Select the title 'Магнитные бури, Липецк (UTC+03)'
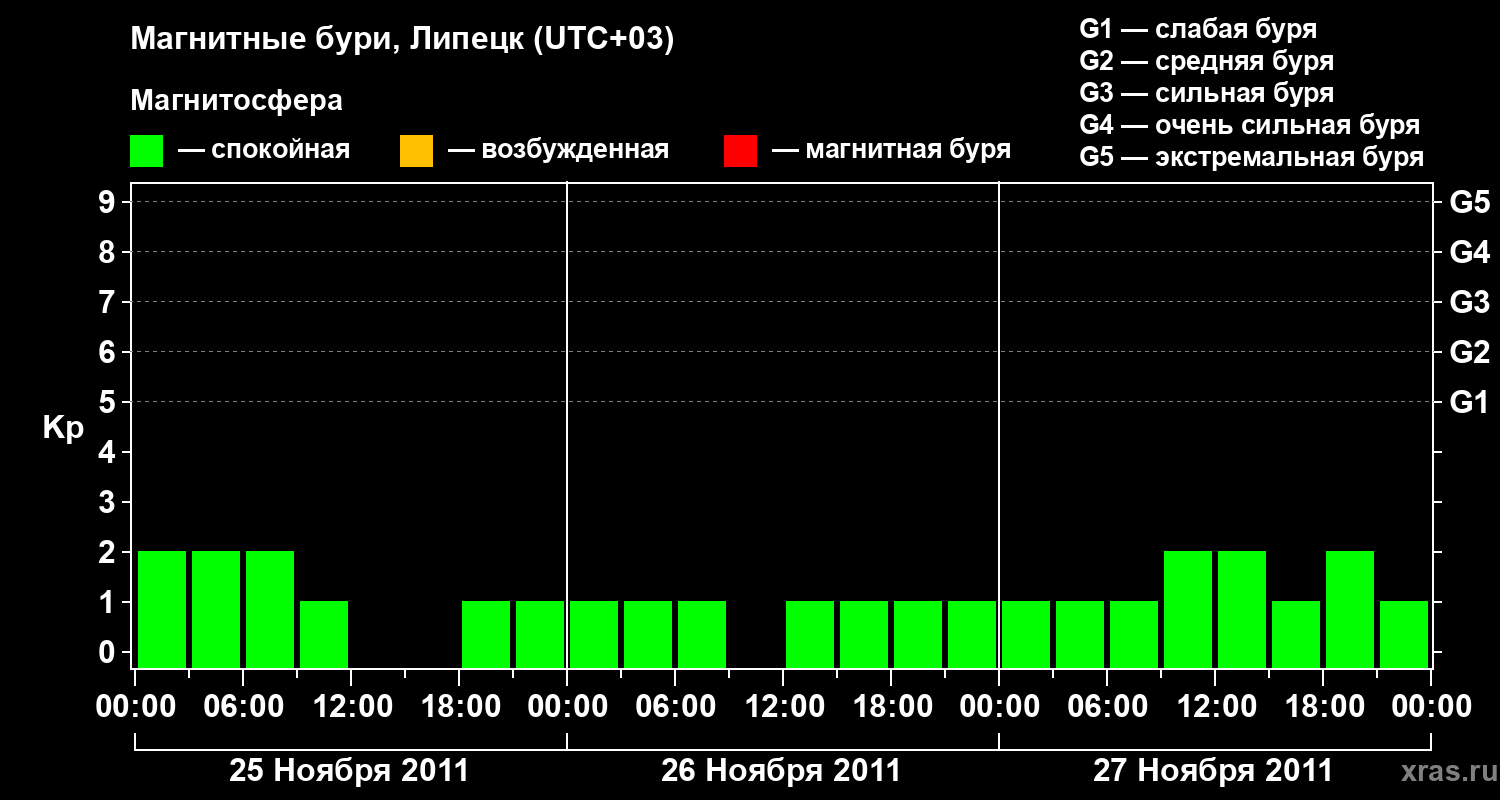The width and height of the screenshot is (1500, 800). point(402,40)
